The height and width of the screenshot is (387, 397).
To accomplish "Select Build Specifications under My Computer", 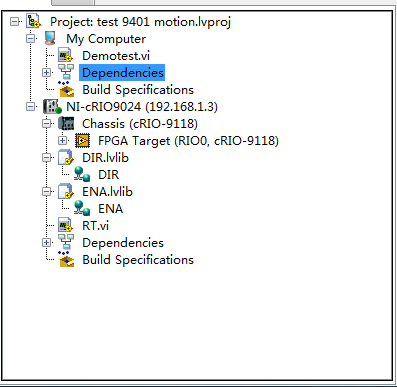I will click(138, 90).
